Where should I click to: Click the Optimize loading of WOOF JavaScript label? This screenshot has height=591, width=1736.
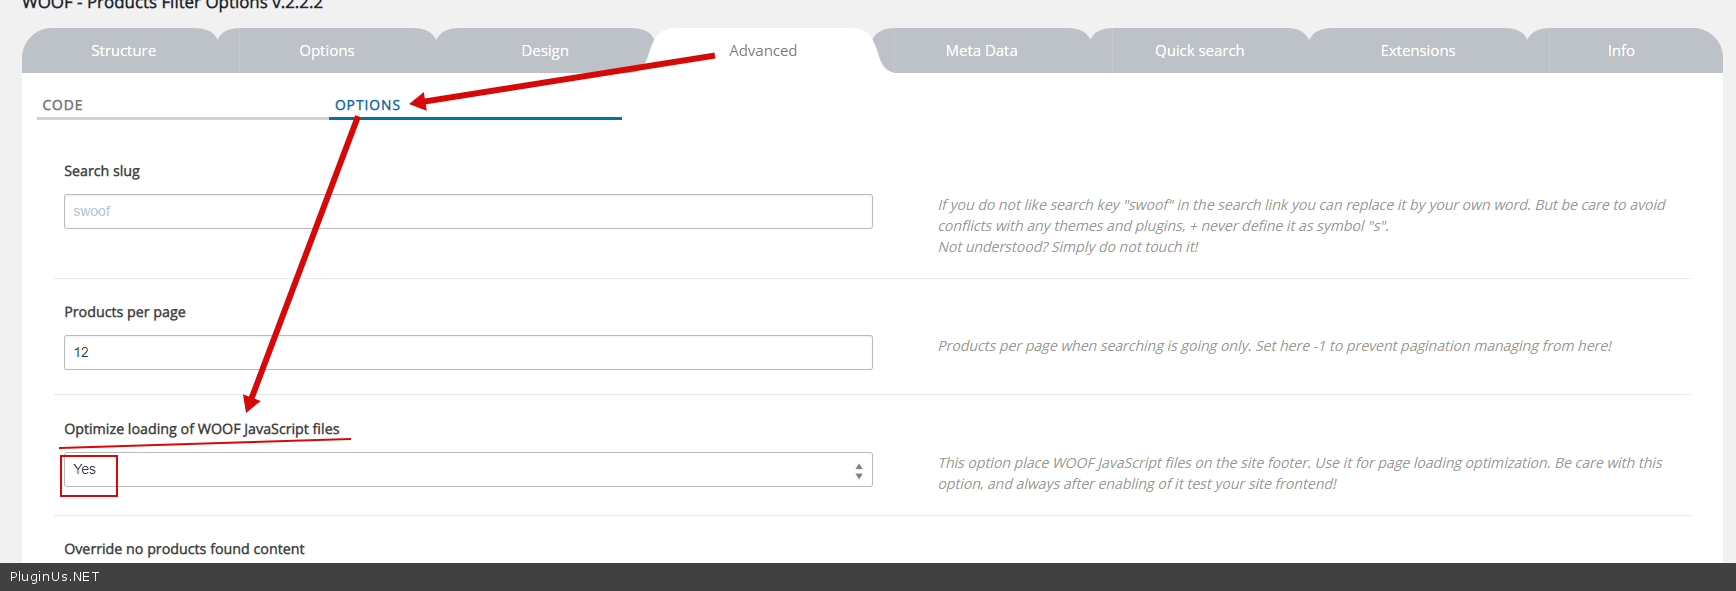(202, 429)
